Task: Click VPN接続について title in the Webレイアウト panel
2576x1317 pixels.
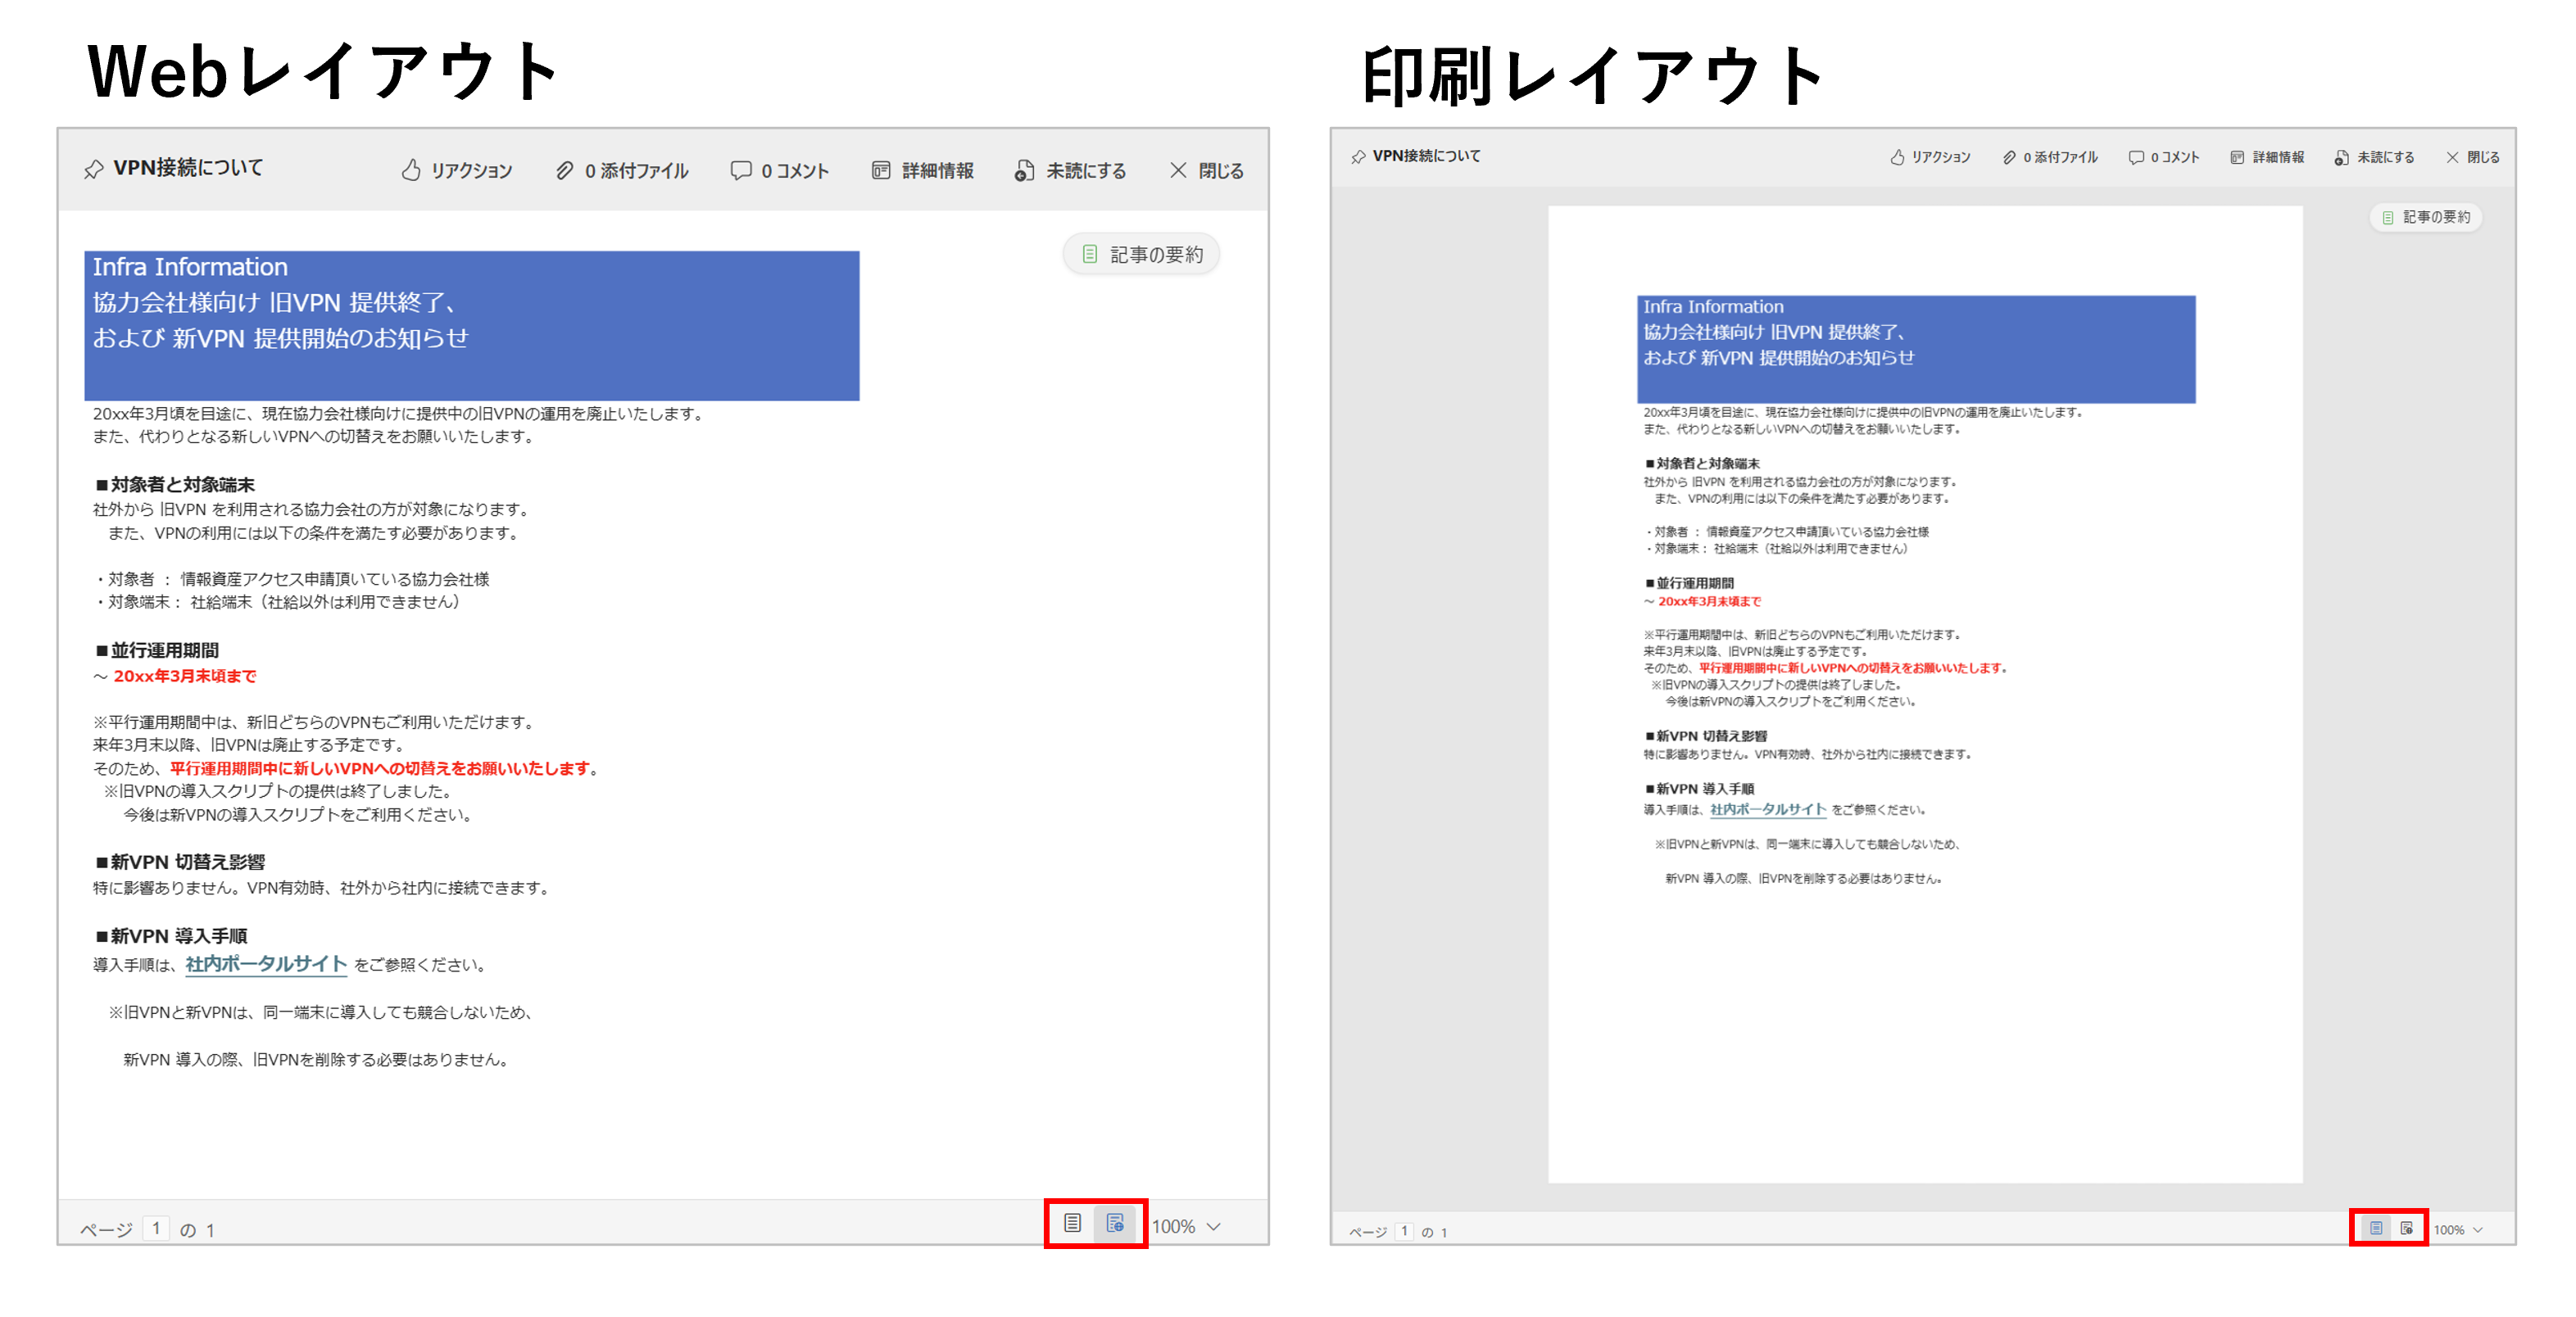Action: [188, 168]
